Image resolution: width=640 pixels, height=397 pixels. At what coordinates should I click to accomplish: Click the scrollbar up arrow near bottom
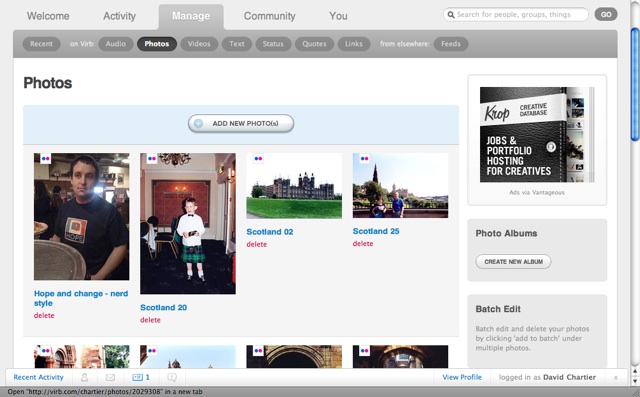point(635,371)
